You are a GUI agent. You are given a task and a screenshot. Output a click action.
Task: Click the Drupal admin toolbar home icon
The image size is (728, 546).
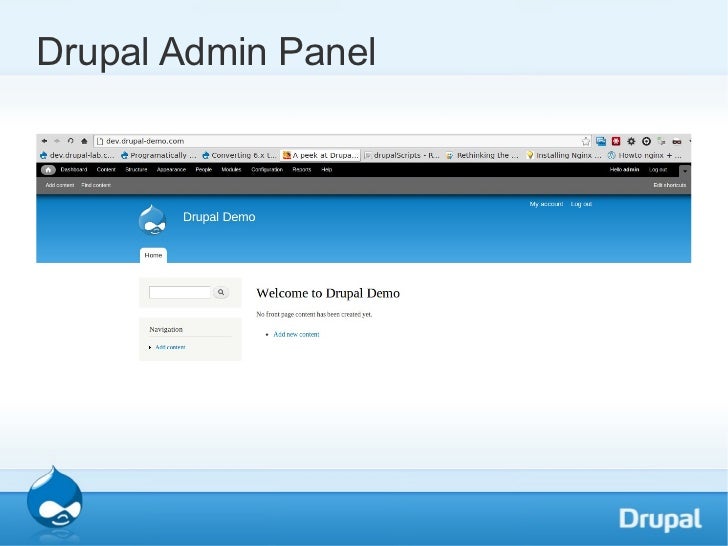point(48,169)
